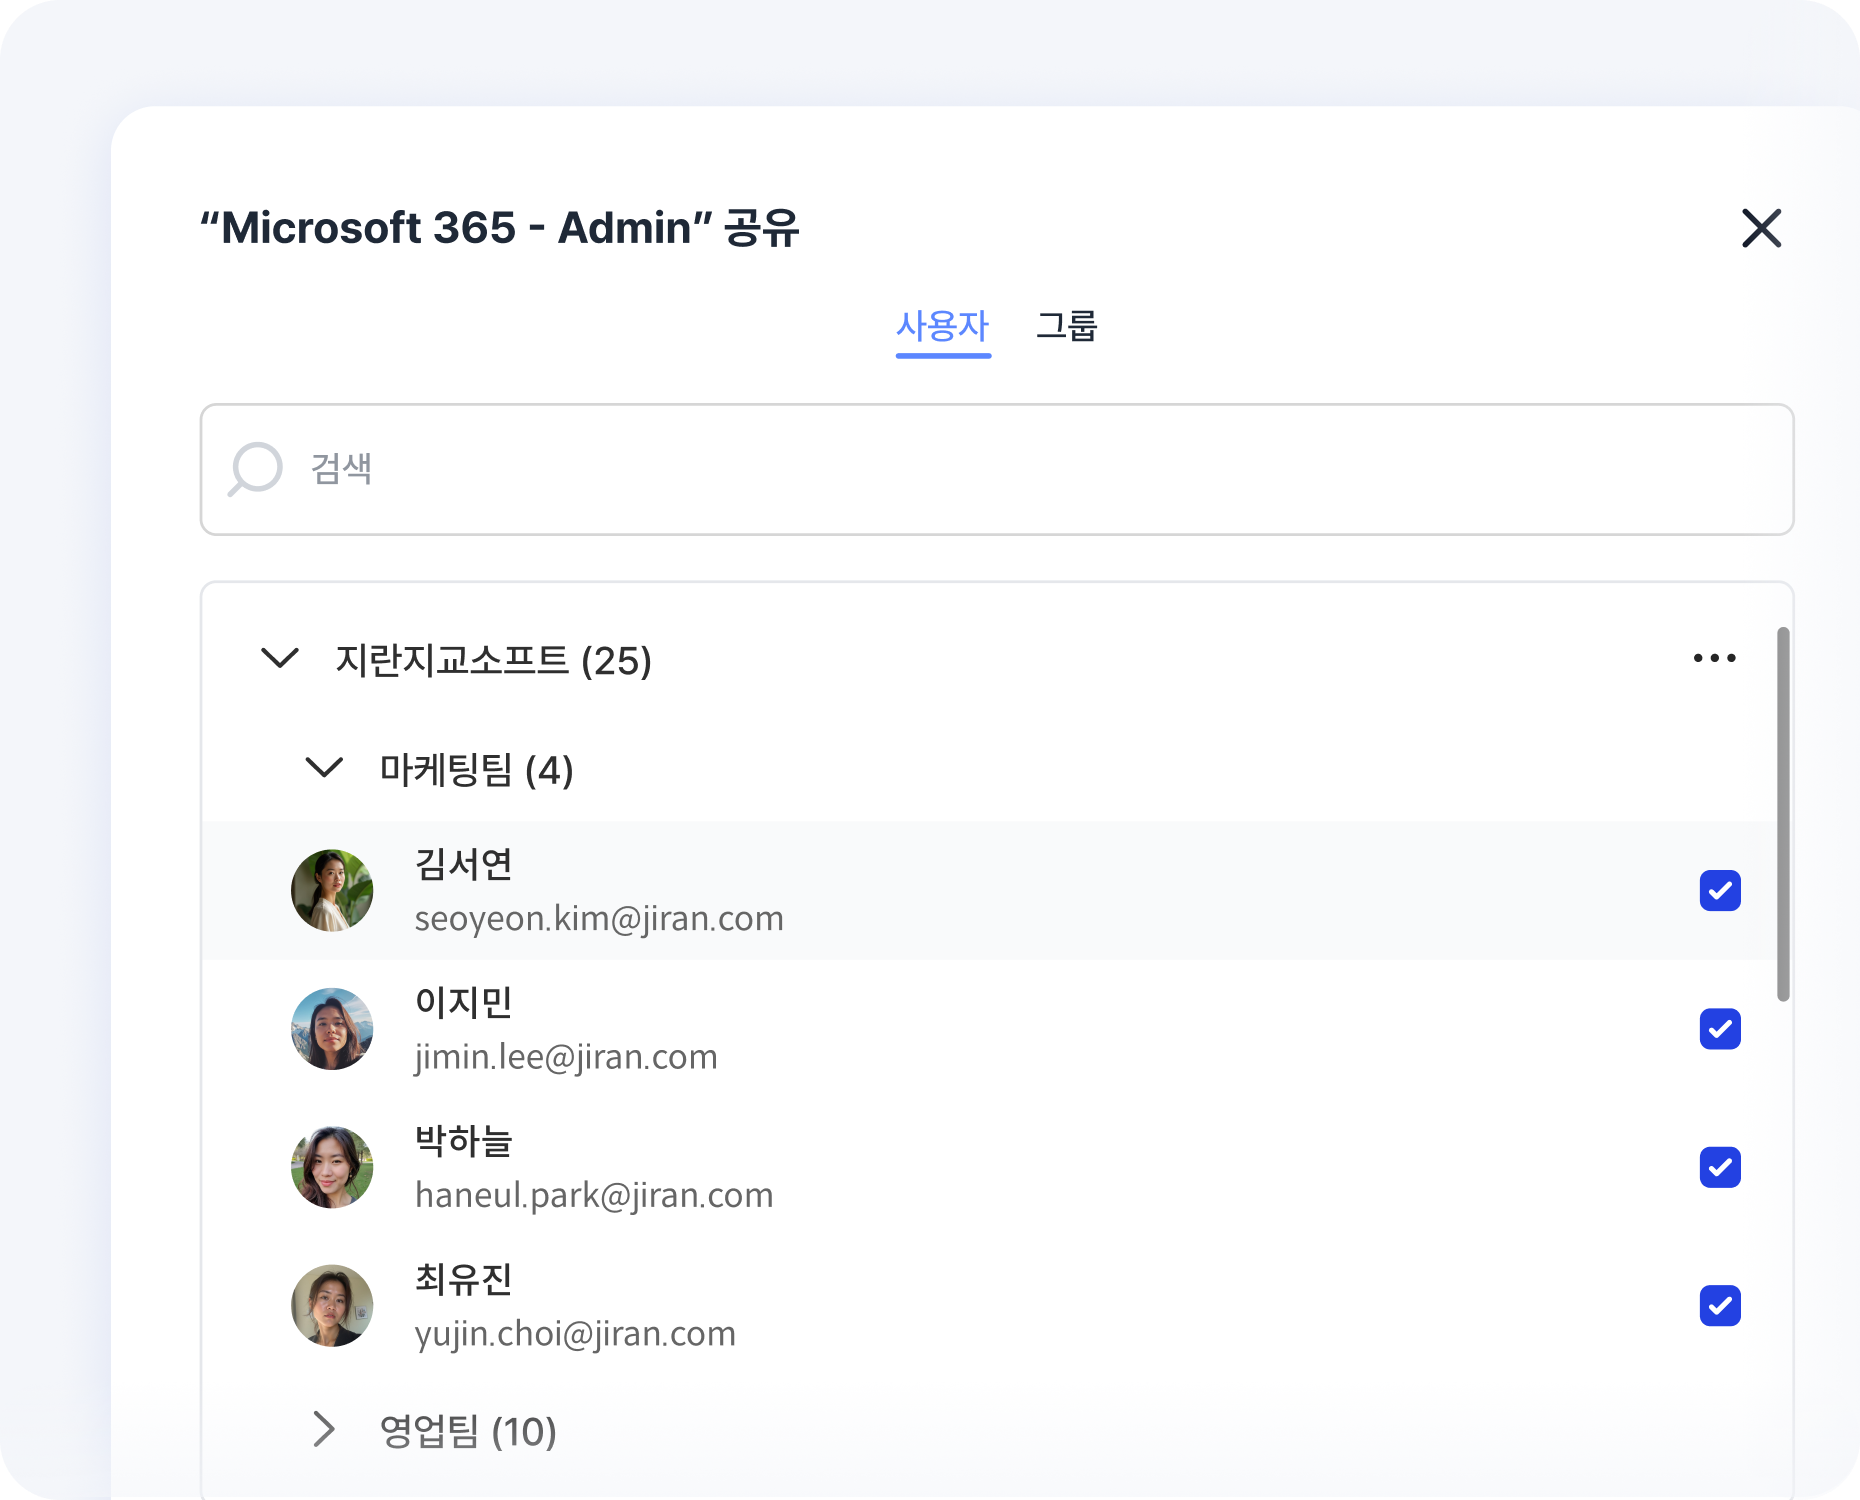Viewport: 1860px width, 1500px height.
Task: Expand the 영업팀 team list
Action: point(324,1430)
